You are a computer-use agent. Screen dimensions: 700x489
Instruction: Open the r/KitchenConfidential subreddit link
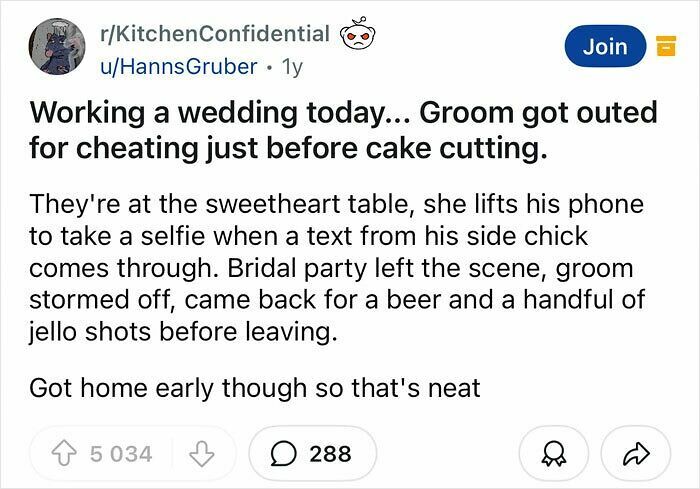[x=214, y=33]
